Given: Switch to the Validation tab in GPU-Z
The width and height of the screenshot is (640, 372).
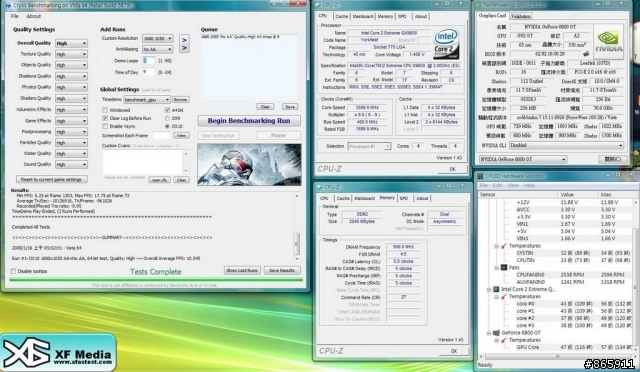Looking at the screenshot, I should (x=520, y=16).
